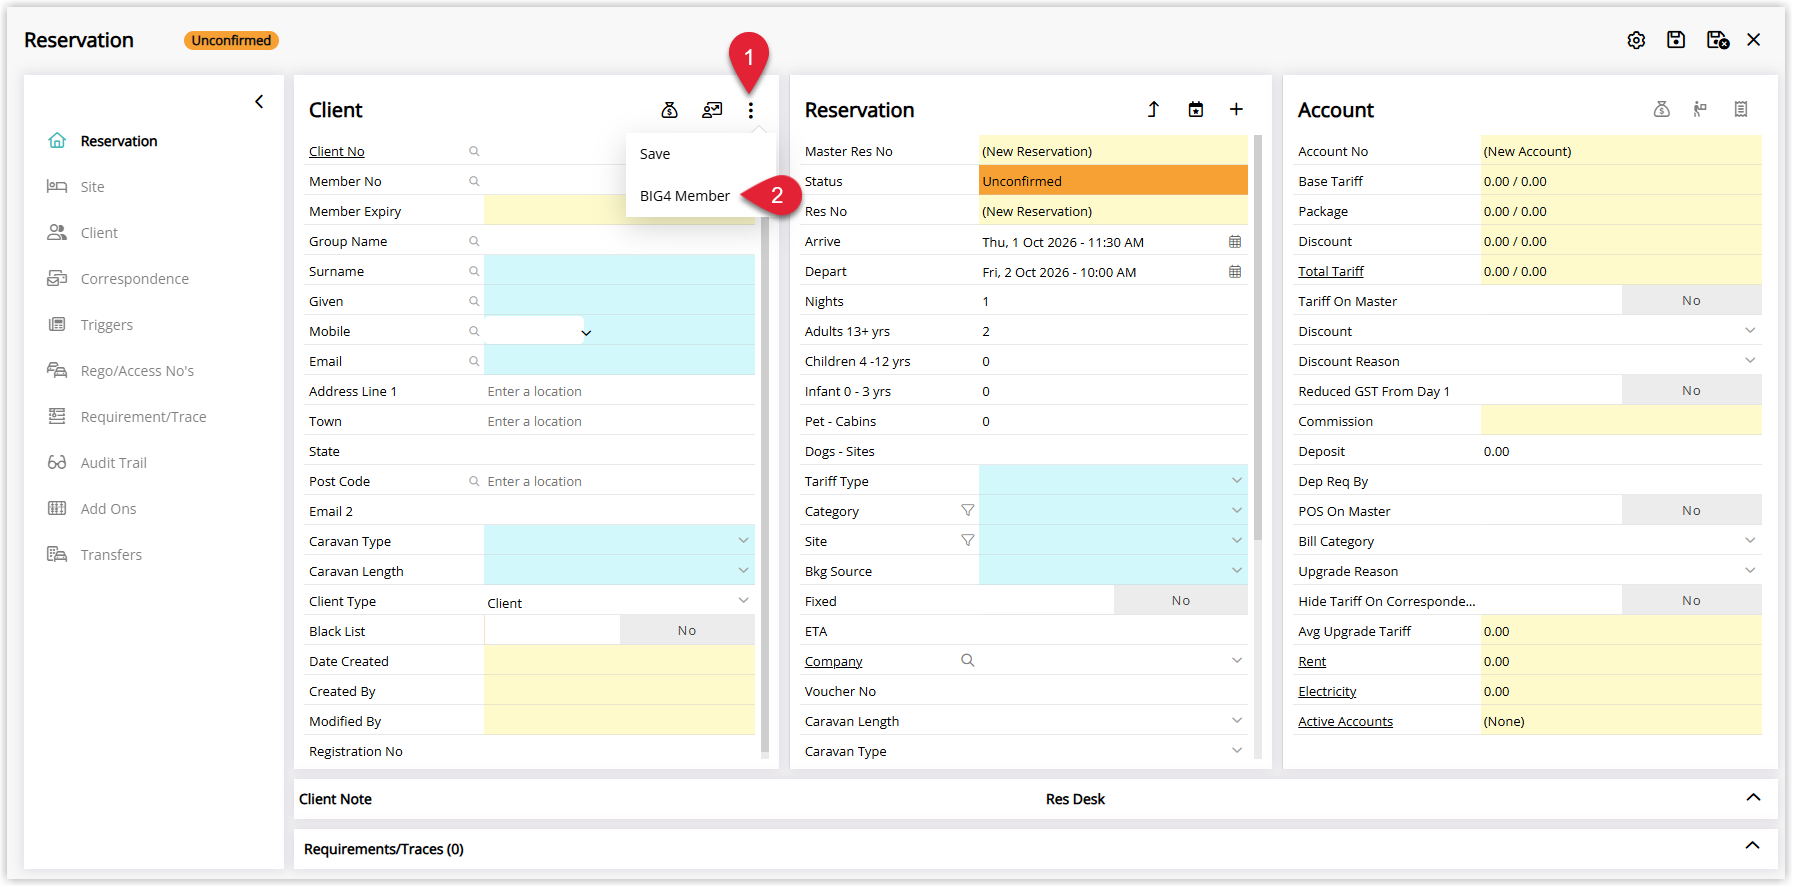This screenshot has width=1793, height=887.
Task: Toggle Tariff On Master switch
Action: point(1691,301)
